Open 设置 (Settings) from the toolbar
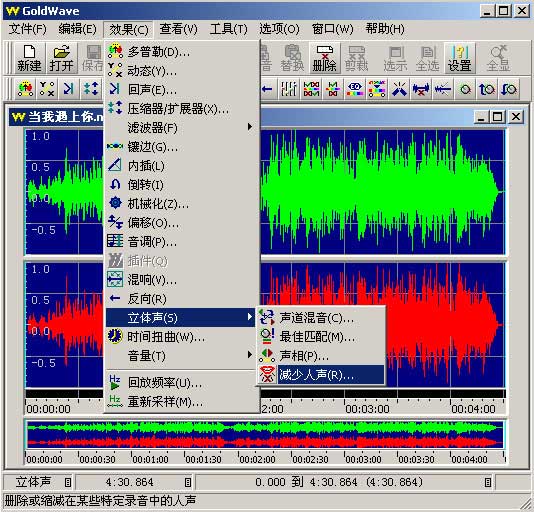 click(x=459, y=58)
